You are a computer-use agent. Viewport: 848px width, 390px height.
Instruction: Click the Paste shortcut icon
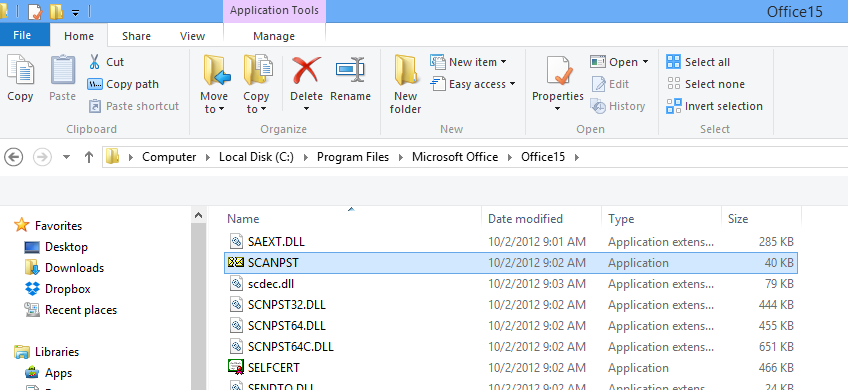95,106
